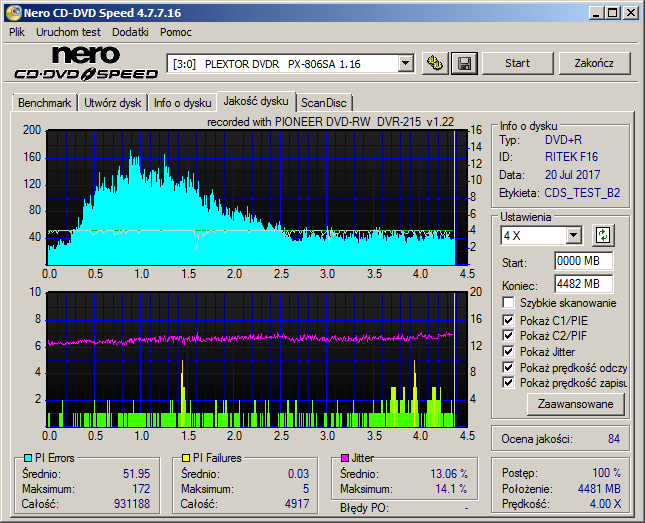The image size is (645, 523).
Task: Click the Start position 0000 MB field
Action: (x=583, y=261)
